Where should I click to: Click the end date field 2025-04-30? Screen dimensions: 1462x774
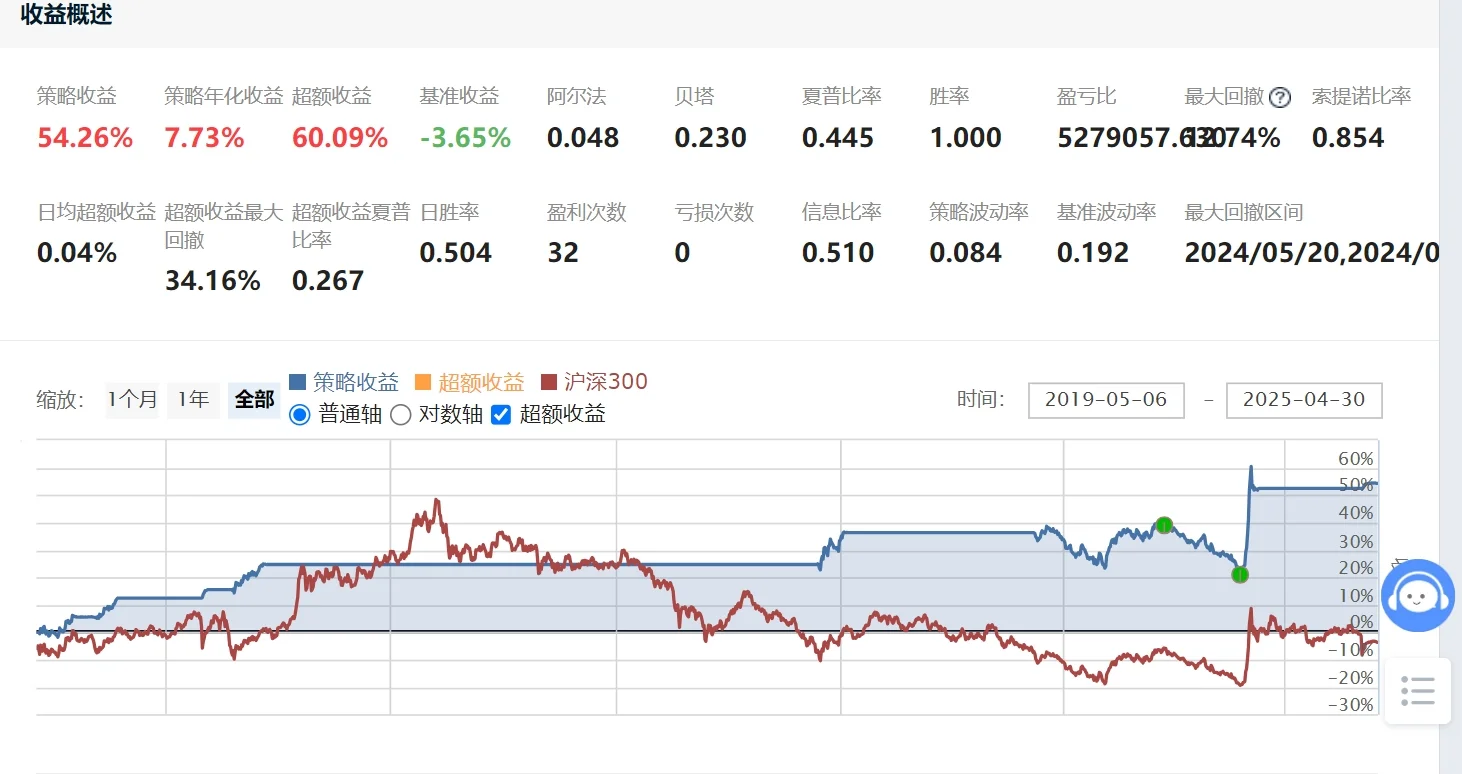[1303, 400]
